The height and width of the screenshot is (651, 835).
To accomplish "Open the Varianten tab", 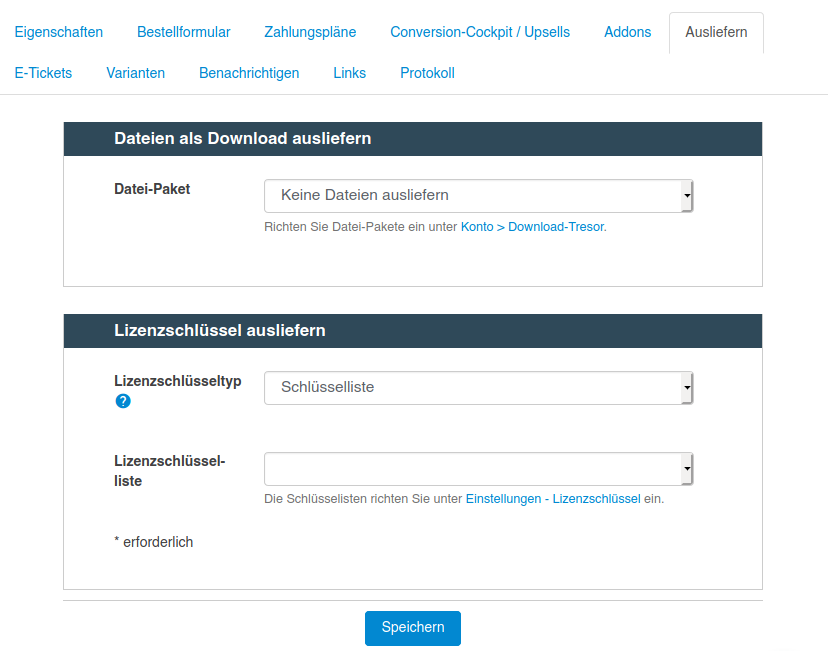I will point(136,73).
